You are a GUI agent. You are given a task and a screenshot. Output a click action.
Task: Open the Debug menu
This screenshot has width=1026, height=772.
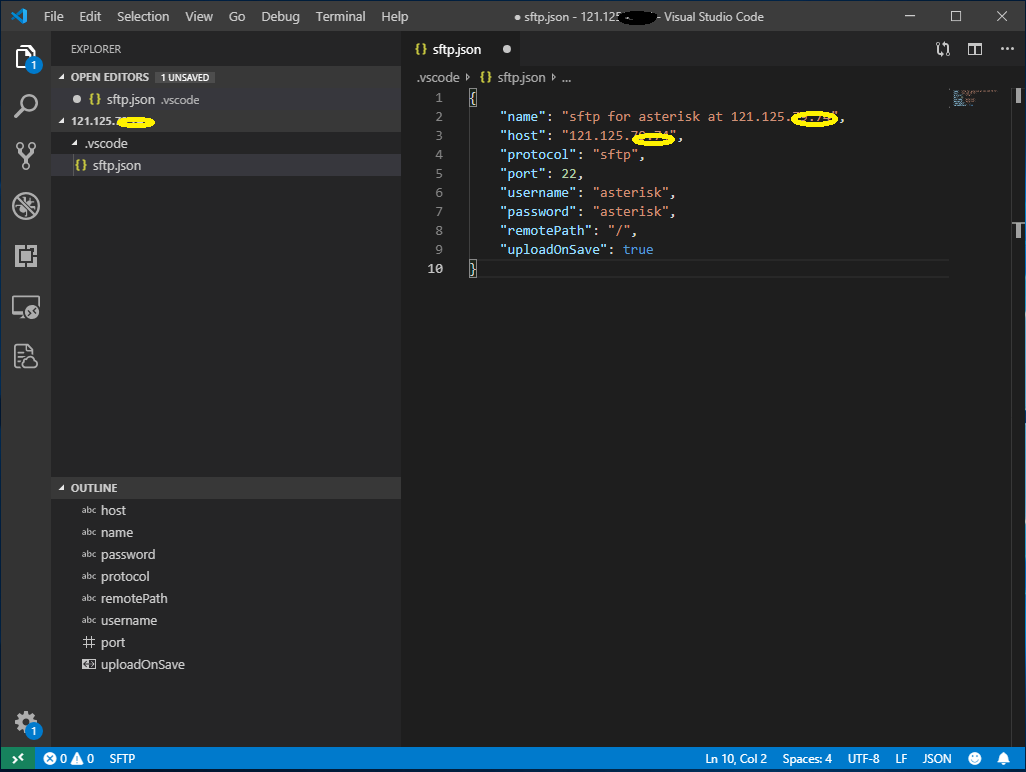click(x=280, y=16)
